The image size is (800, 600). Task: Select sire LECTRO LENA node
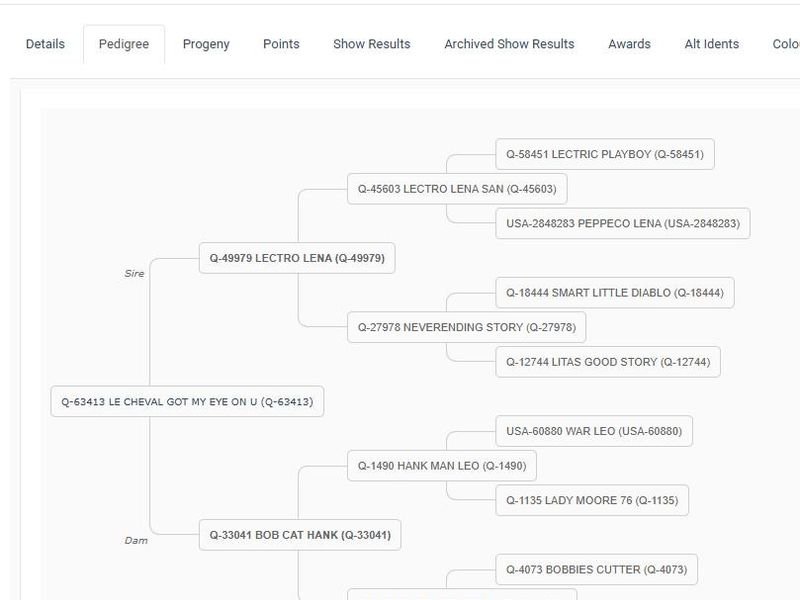pyautogui.click(x=297, y=258)
